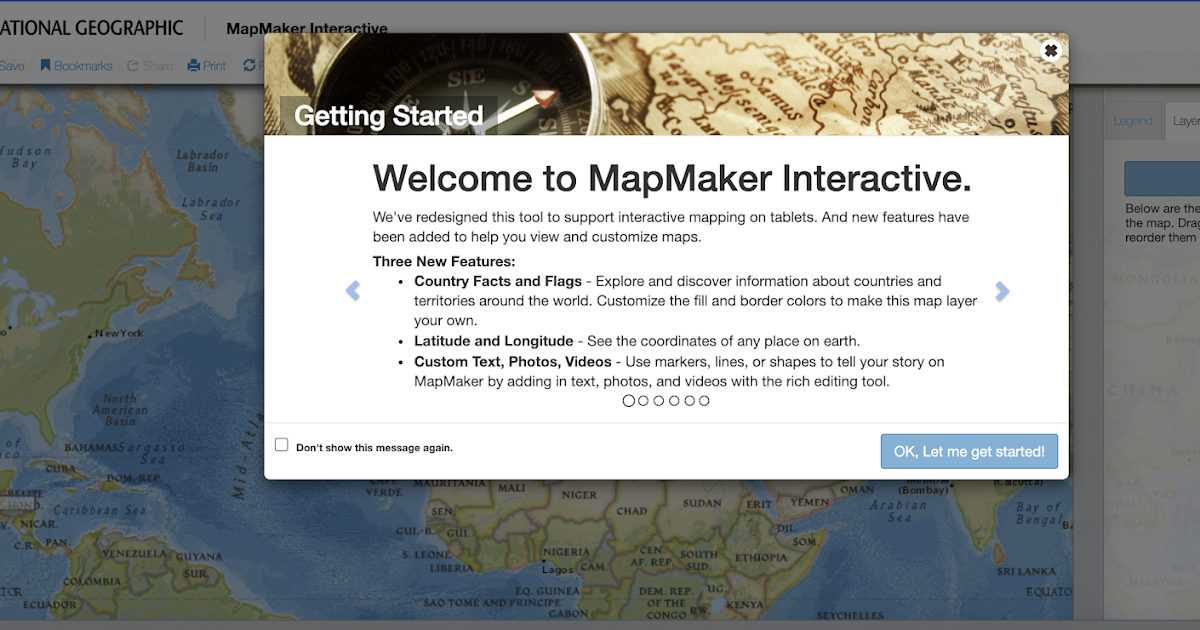Select the second carousel dot
The image size is (1200, 630).
(644, 400)
